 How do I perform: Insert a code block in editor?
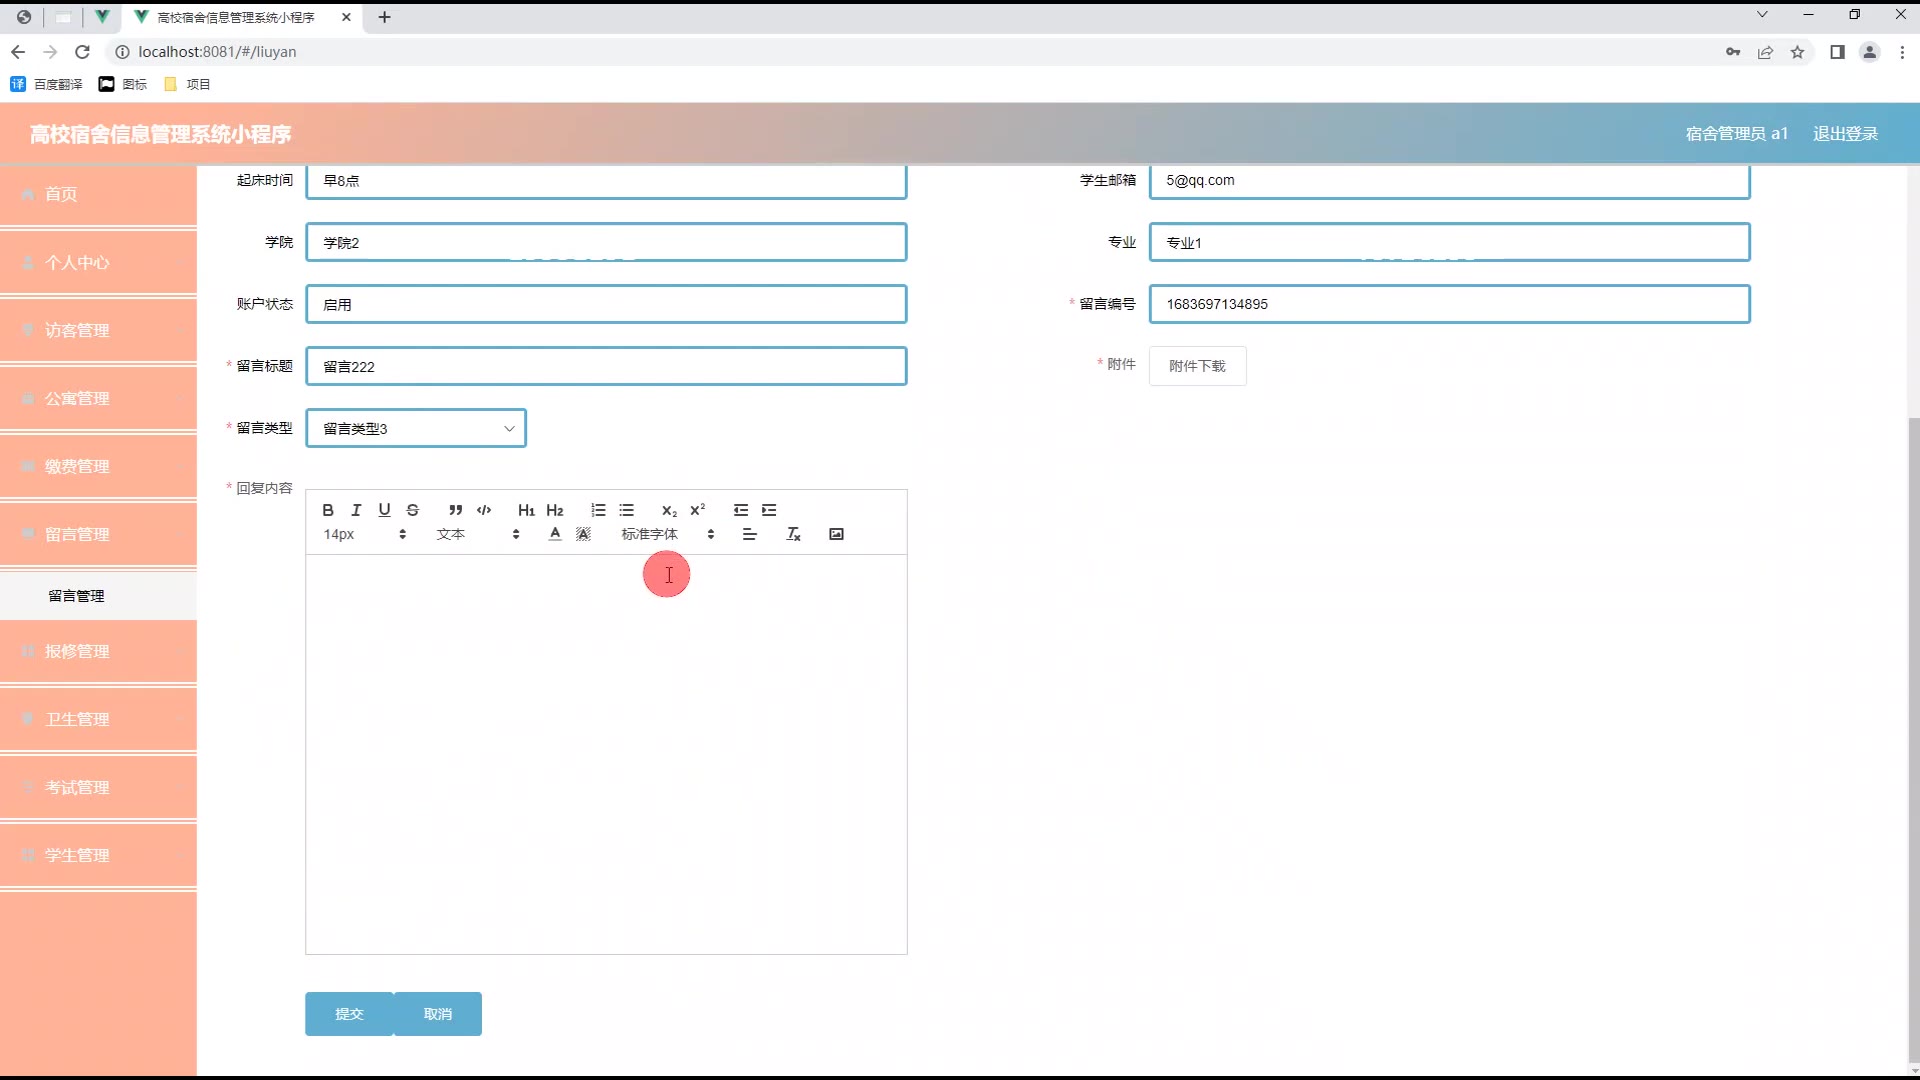pyautogui.click(x=484, y=510)
